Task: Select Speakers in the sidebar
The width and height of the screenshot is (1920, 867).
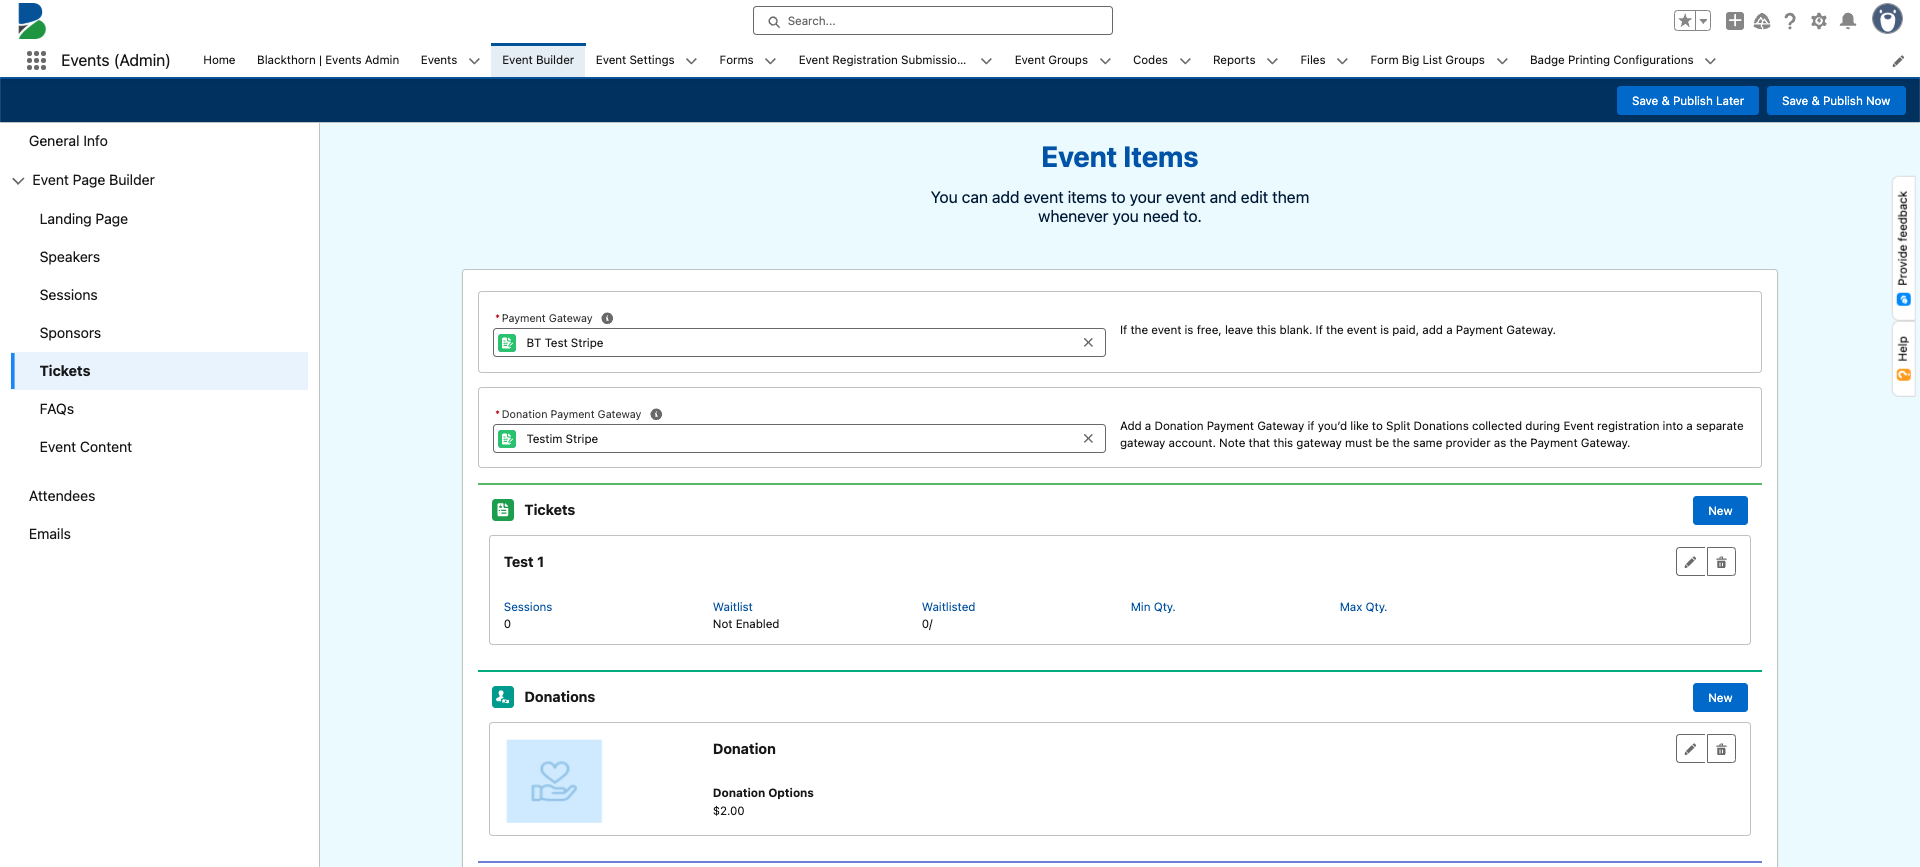Action: [x=70, y=257]
